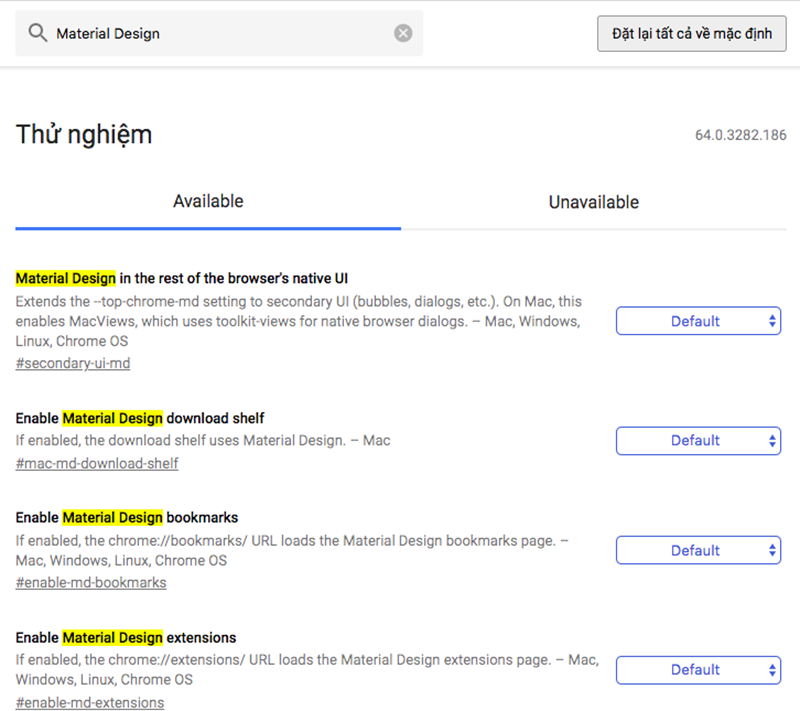Click the stepper arrows on the bookmarks dropdown

point(772,550)
